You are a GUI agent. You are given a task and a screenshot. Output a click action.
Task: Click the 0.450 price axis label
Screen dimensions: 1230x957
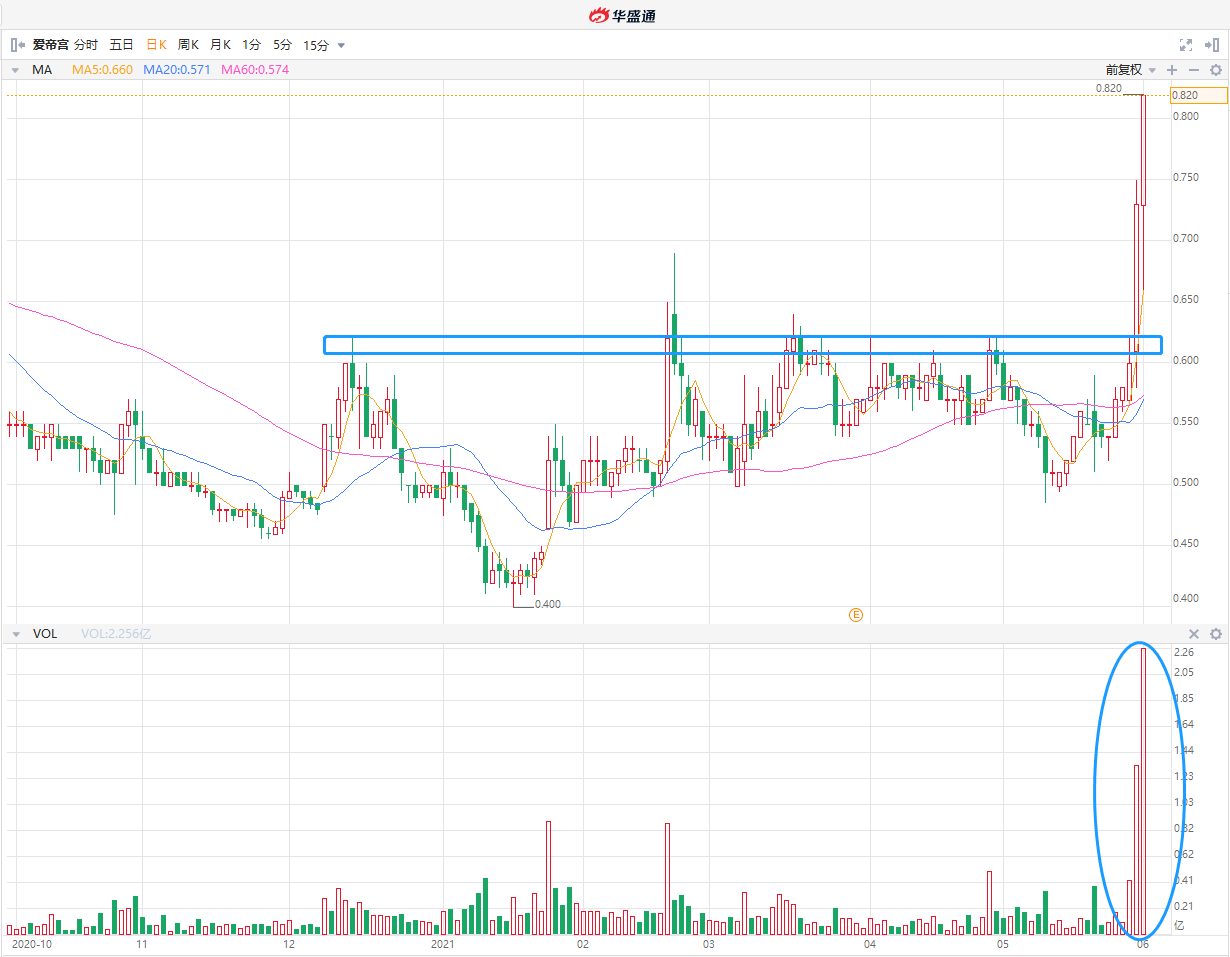[1186, 544]
